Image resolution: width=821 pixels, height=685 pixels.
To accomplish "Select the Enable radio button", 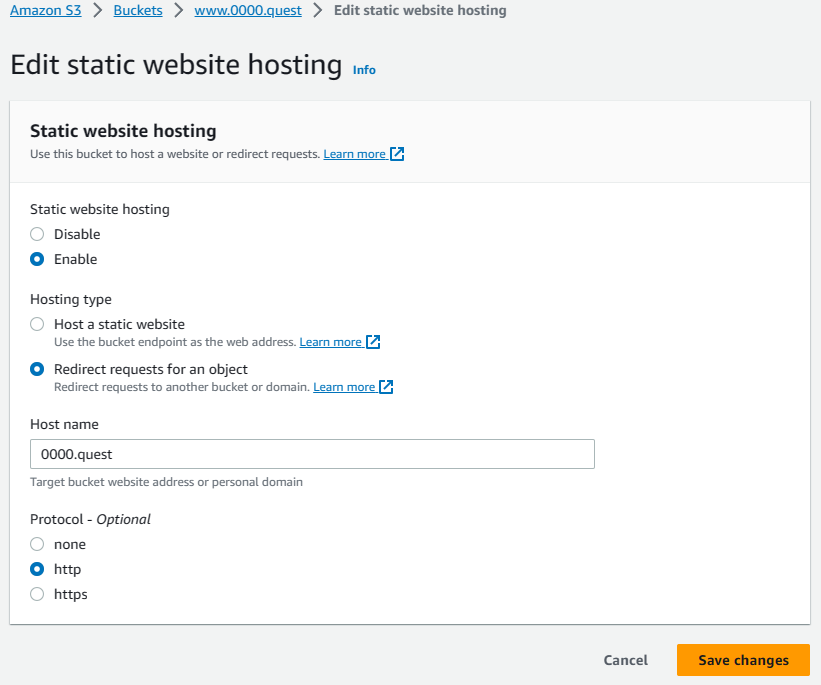I will click(x=37, y=259).
